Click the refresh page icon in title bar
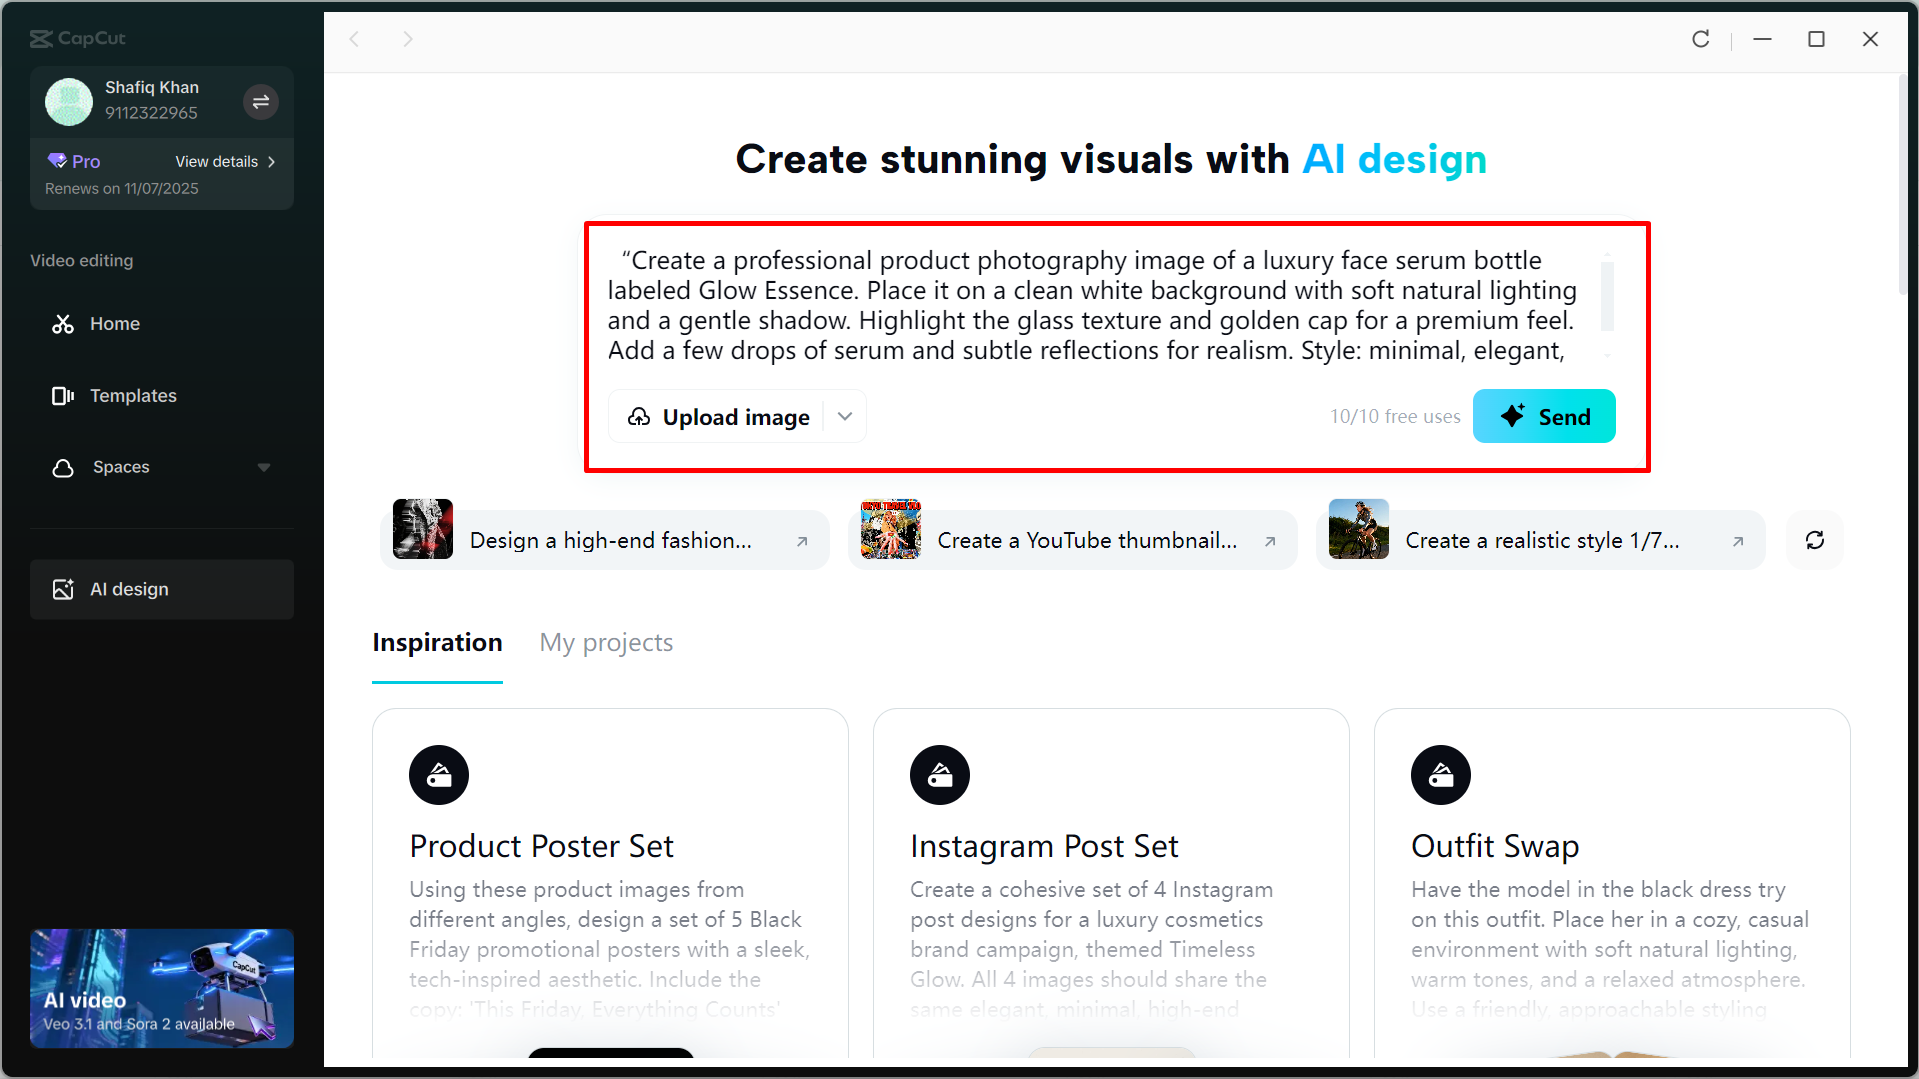Screen dimensions: 1919x1079 [1700, 39]
